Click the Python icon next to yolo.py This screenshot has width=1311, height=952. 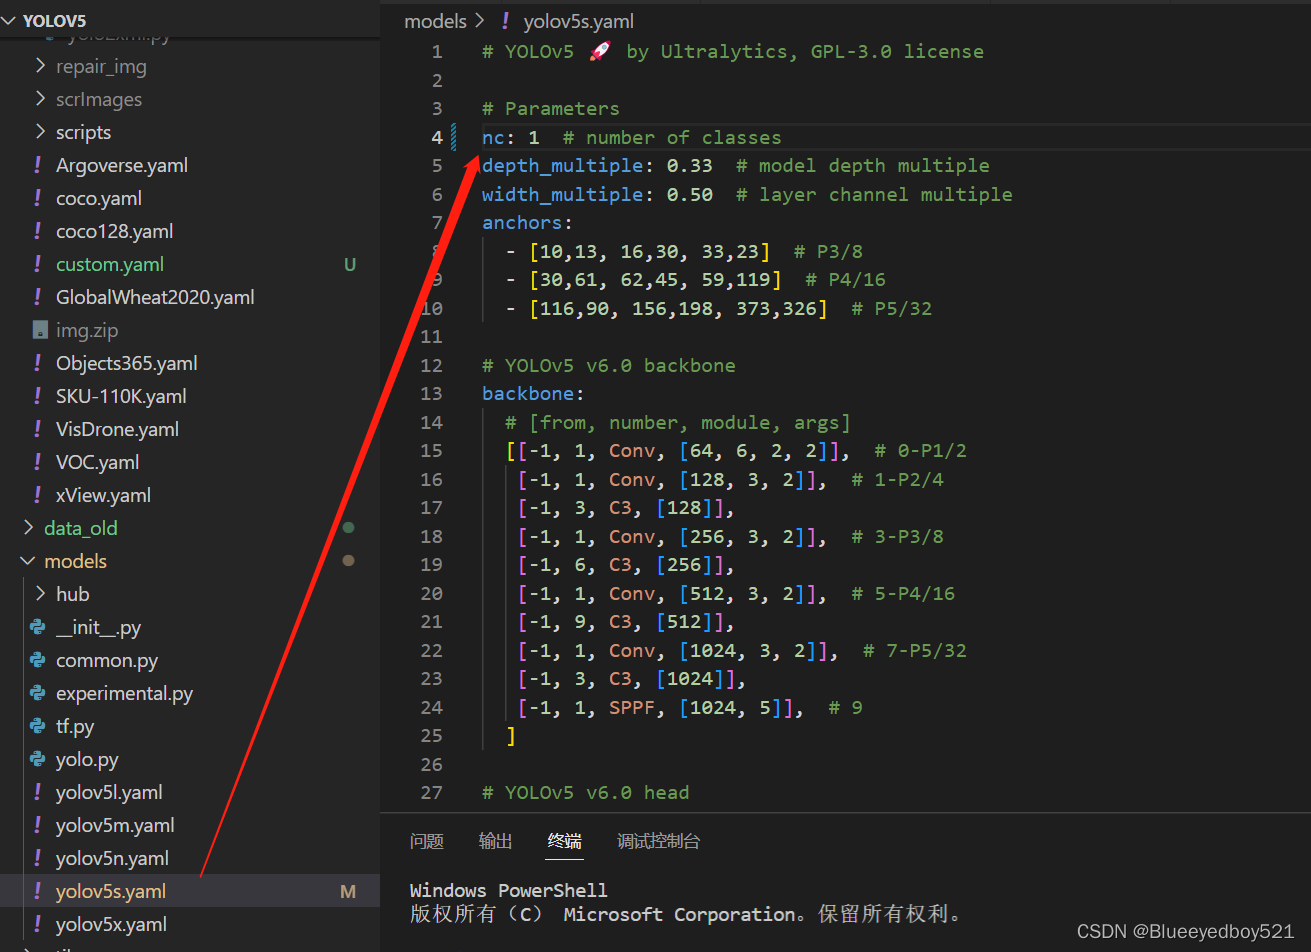click(38, 759)
